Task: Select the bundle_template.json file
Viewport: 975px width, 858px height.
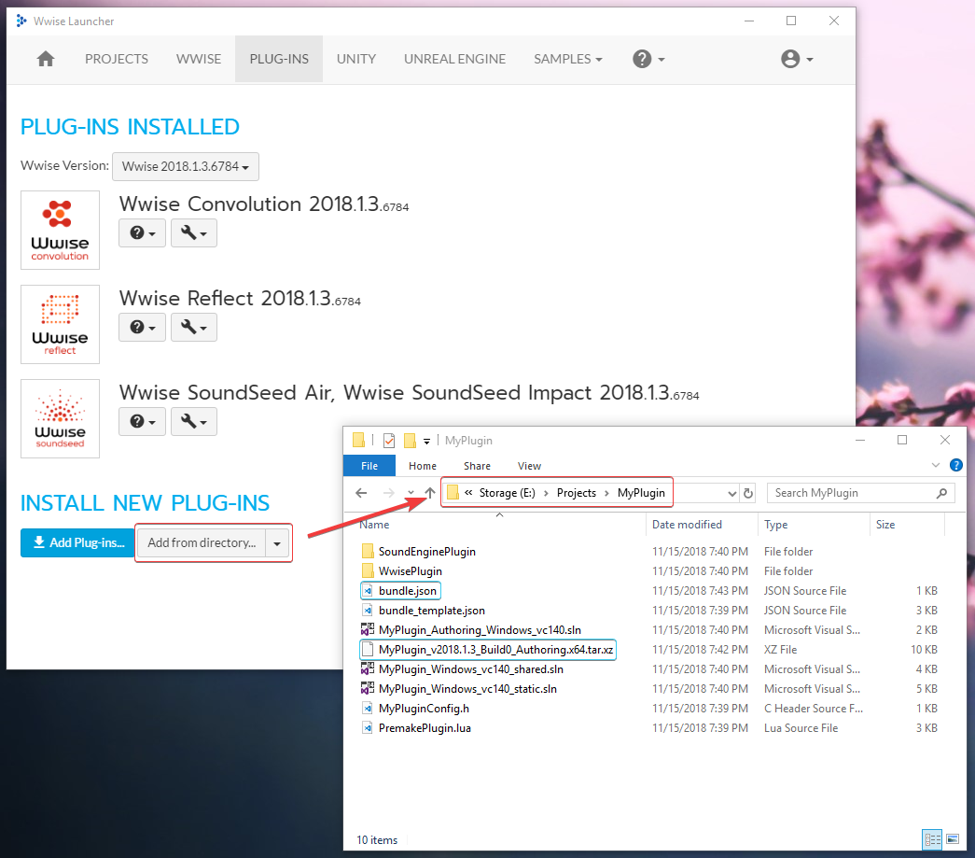Action: (x=432, y=611)
